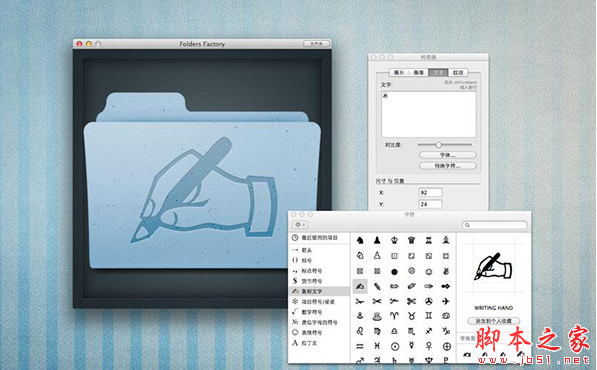Click the title bar button in Folders Factory
The image size is (597, 370).
[x=316, y=44]
